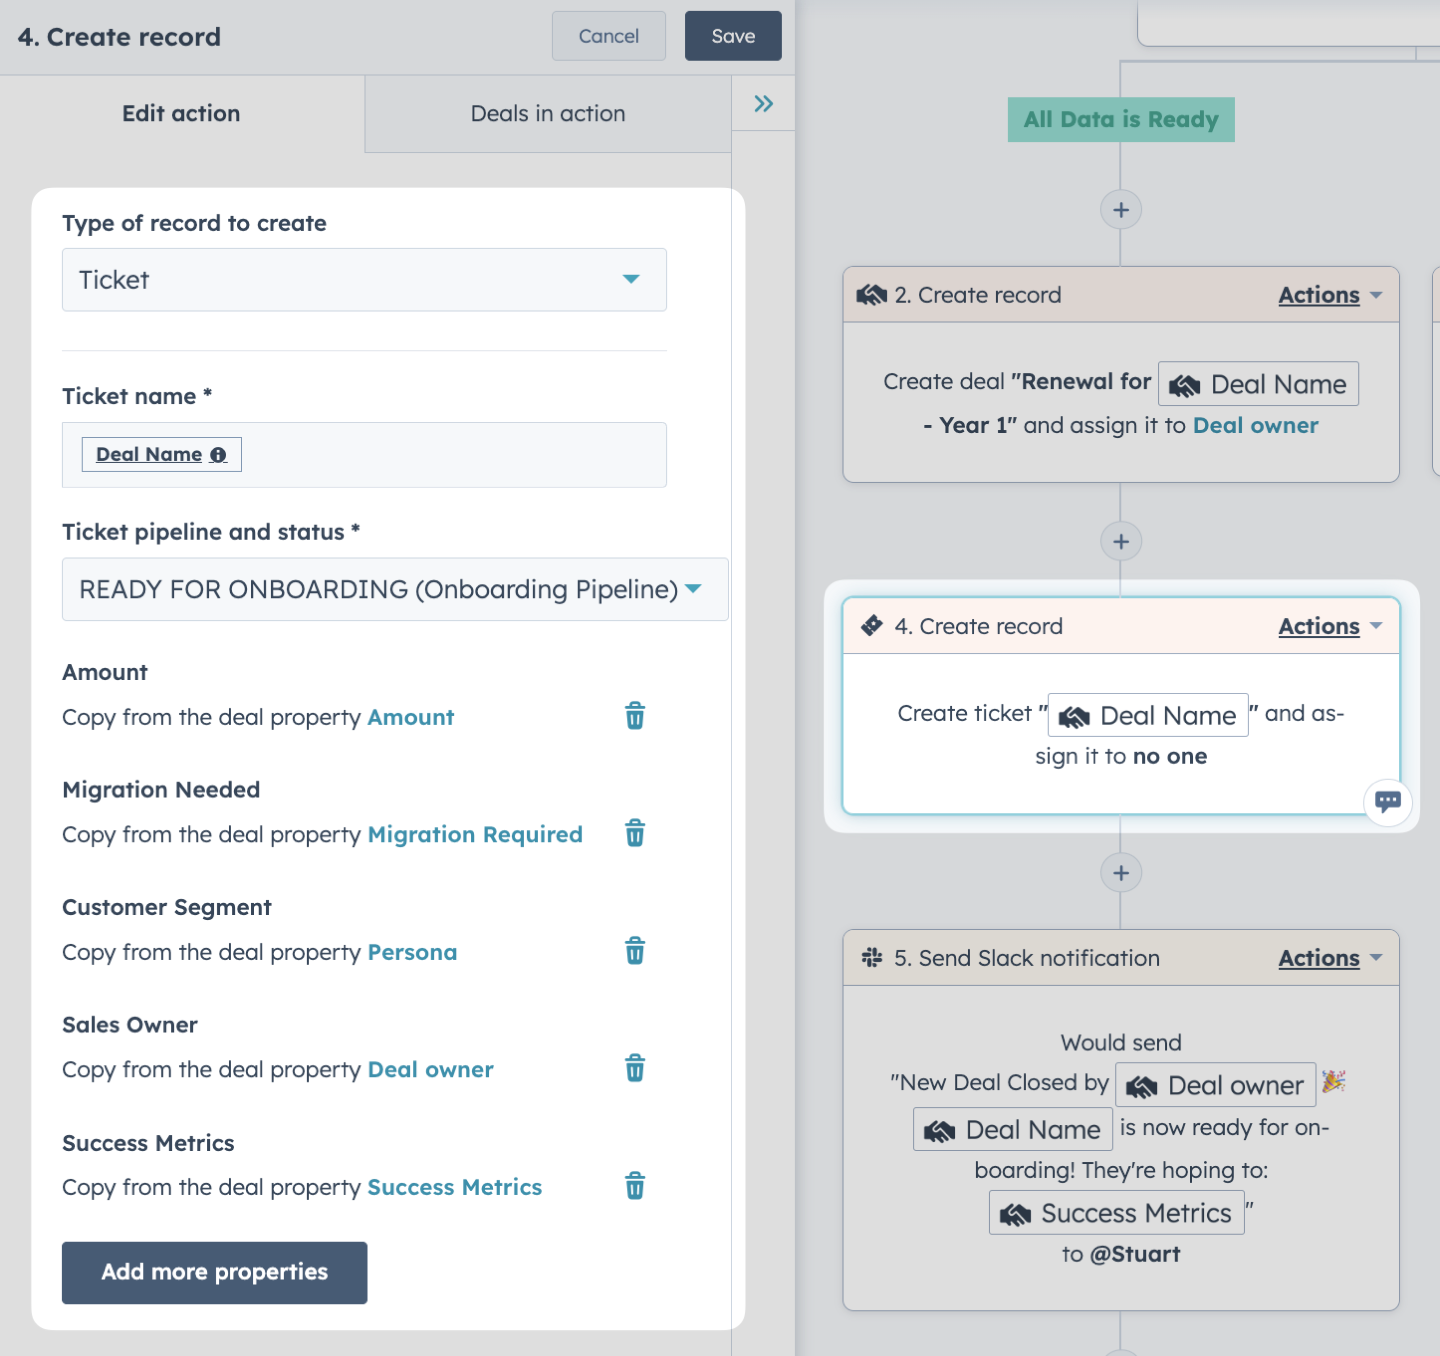Click the Deal Name token in Ticket name
The width and height of the screenshot is (1440, 1356).
pos(161,454)
